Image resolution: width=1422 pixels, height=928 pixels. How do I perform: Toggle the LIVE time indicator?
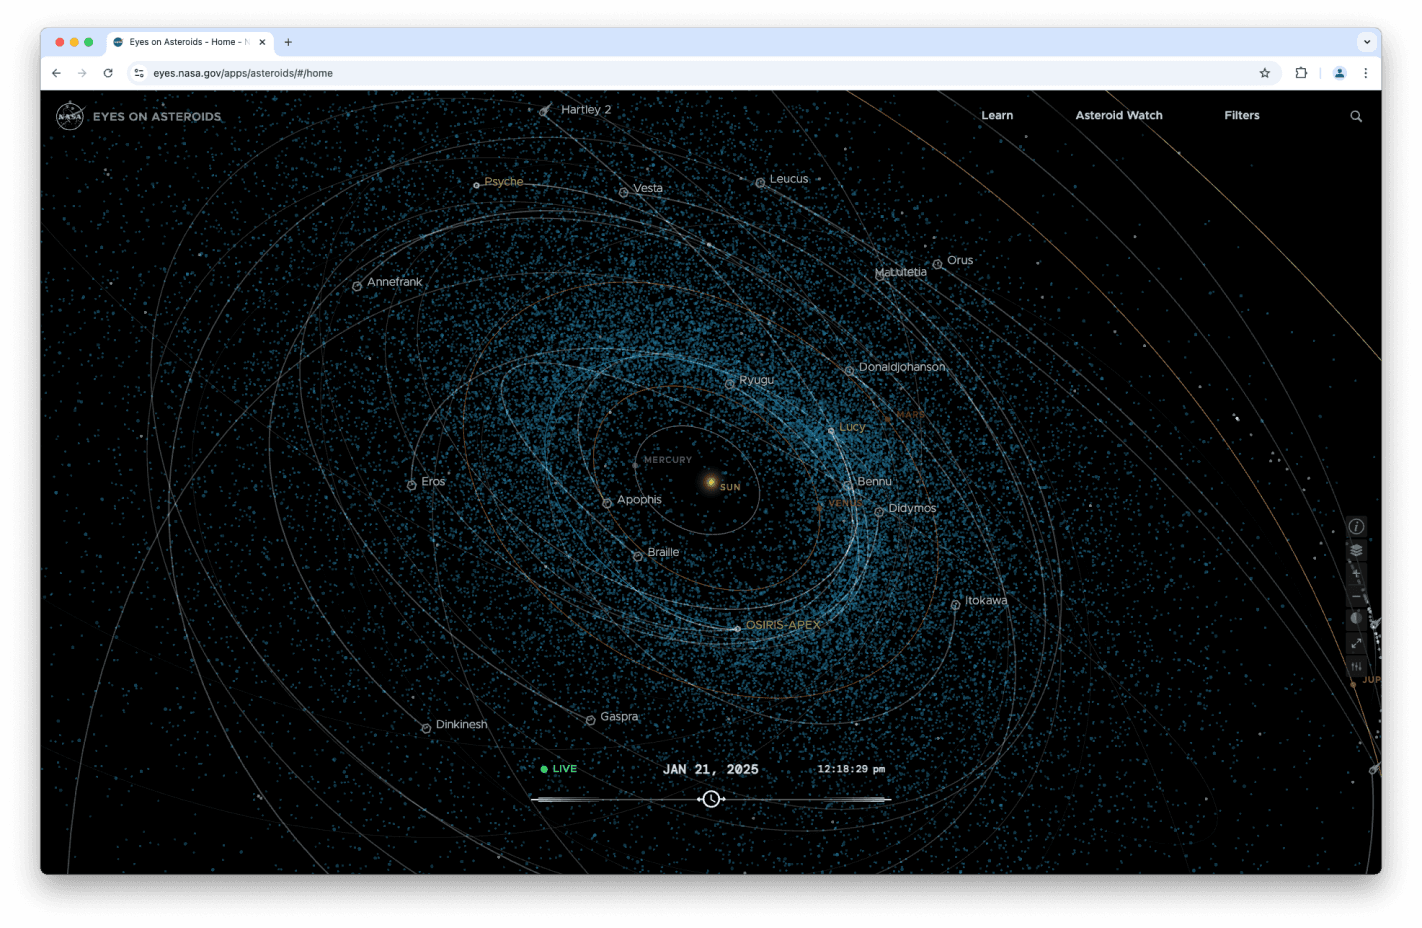coord(559,769)
